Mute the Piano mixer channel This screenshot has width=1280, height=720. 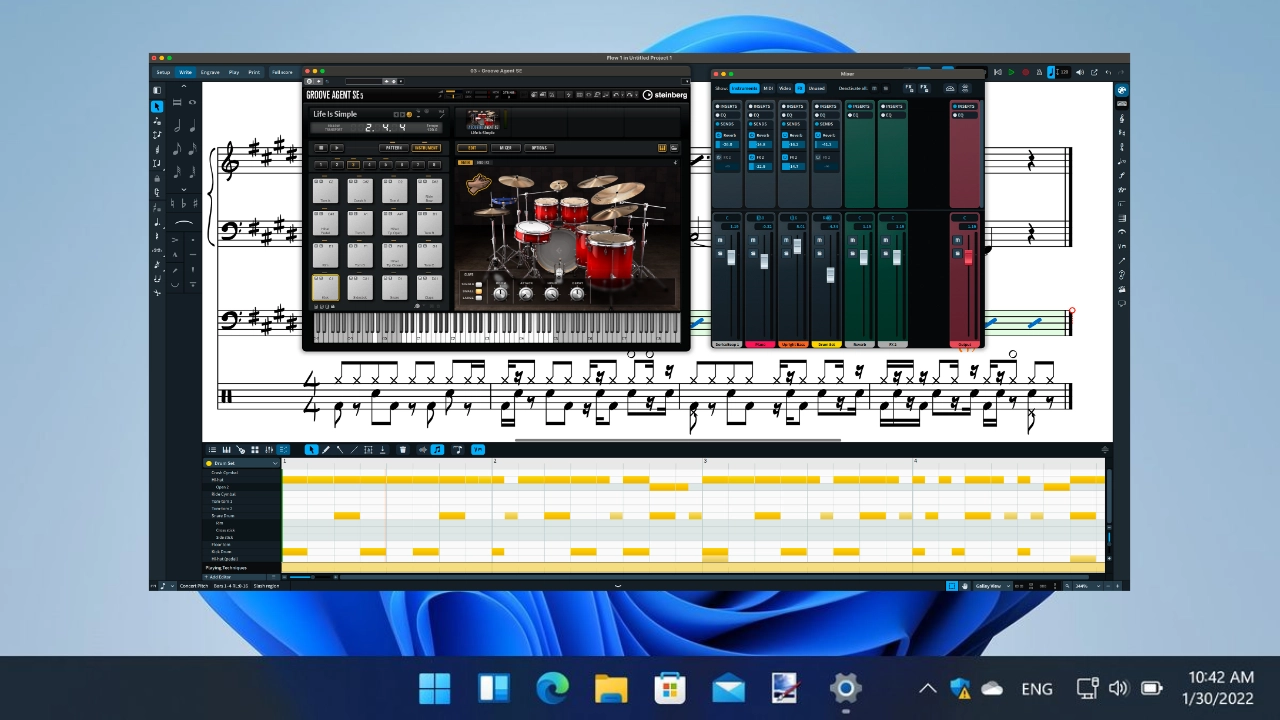[753, 240]
